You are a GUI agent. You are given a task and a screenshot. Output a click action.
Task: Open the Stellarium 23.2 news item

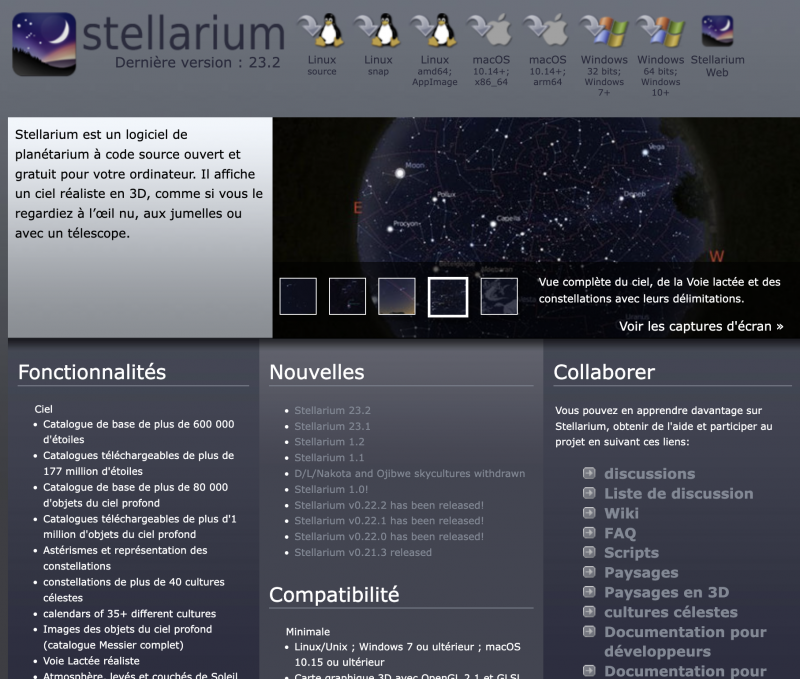(x=332, y=410)
